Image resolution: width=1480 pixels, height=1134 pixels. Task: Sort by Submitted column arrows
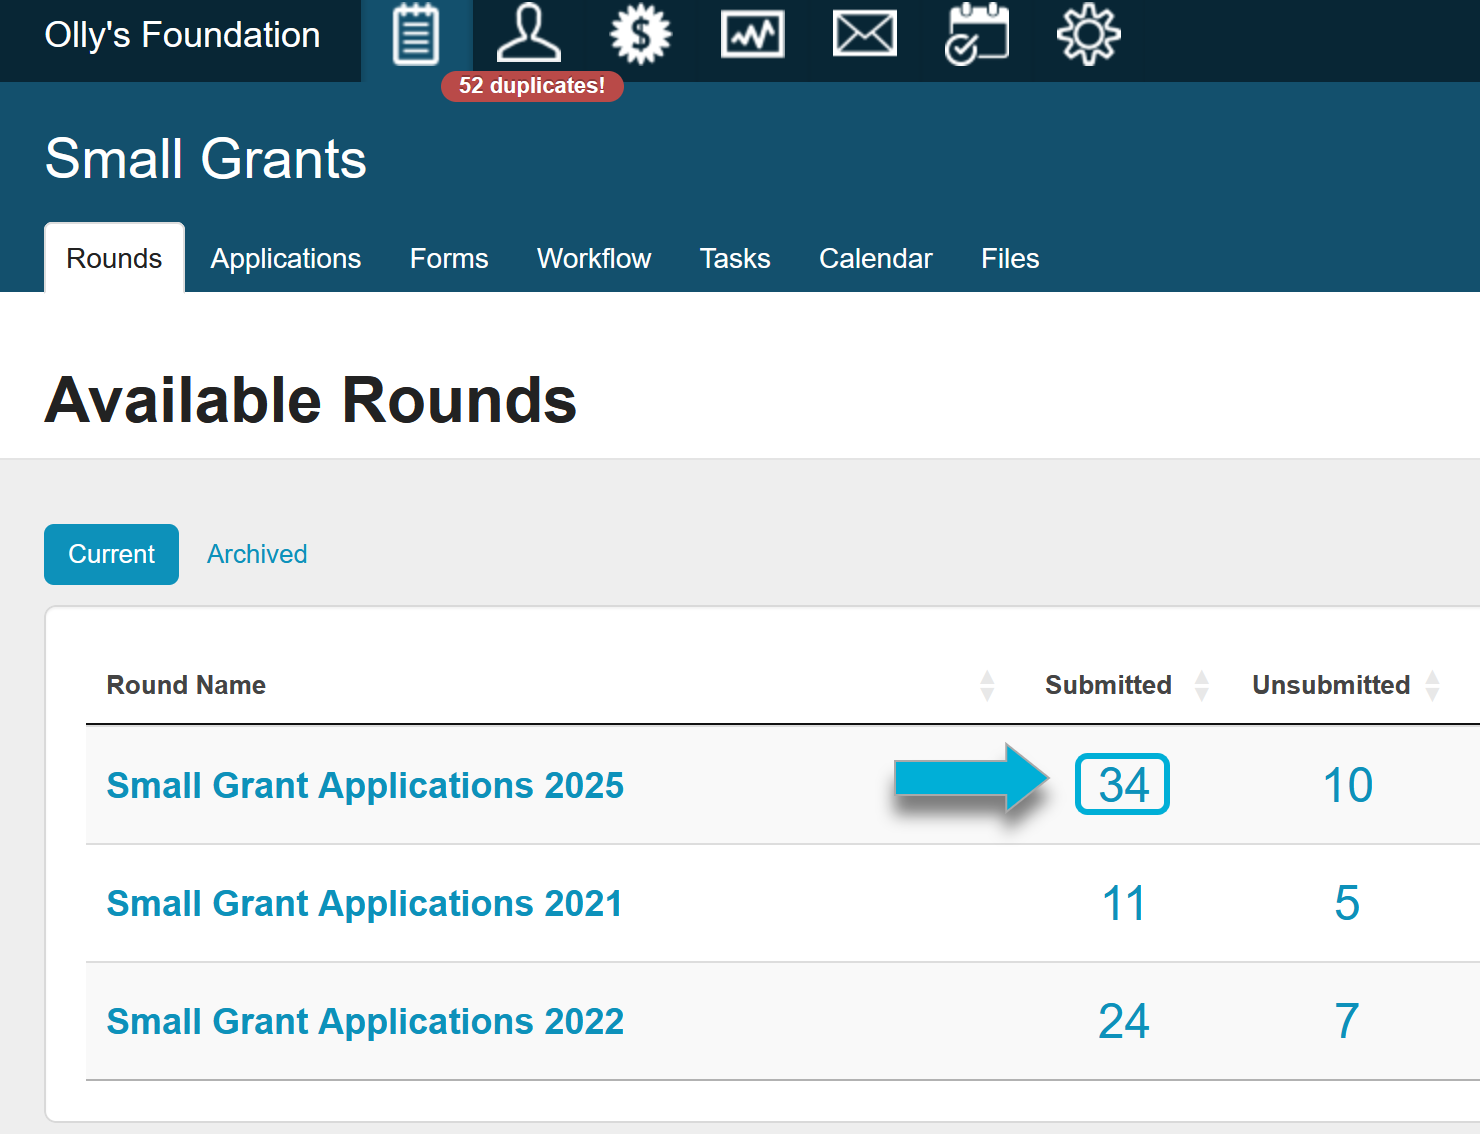tap(1202, 686)
